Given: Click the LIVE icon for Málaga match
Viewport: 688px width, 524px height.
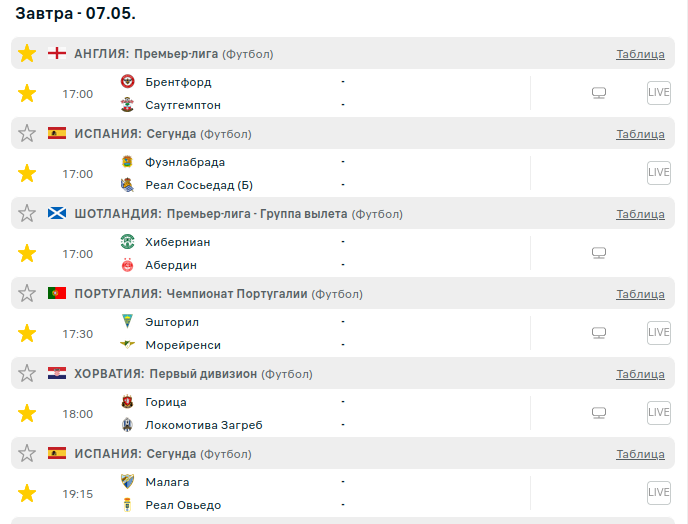Looking at the screenshot, I should pyautogui.click(x=658, y=493).
